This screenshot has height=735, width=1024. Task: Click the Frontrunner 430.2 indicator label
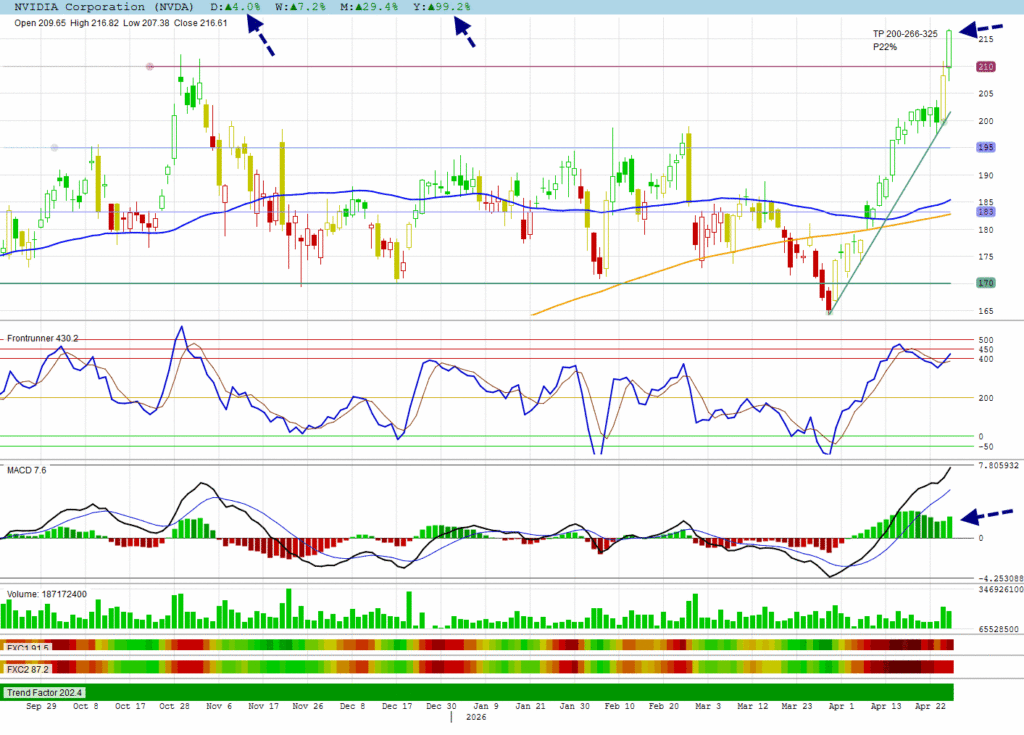(x=43, y=339)
